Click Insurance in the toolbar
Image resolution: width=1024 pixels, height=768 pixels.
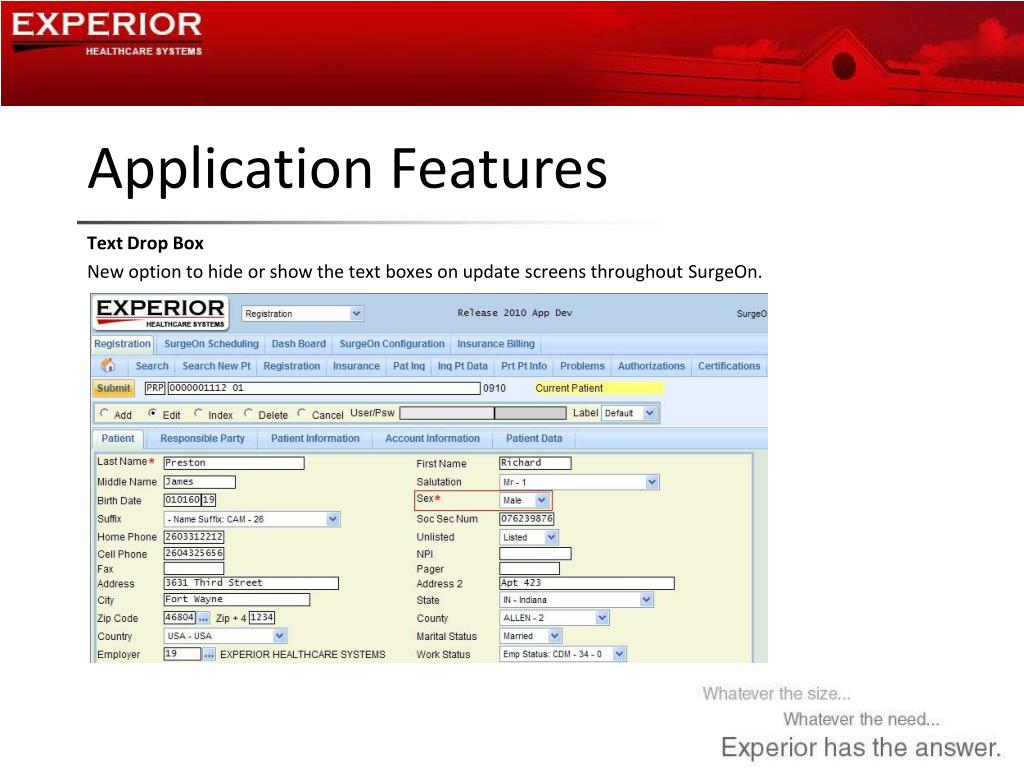[x=356, y=366]
